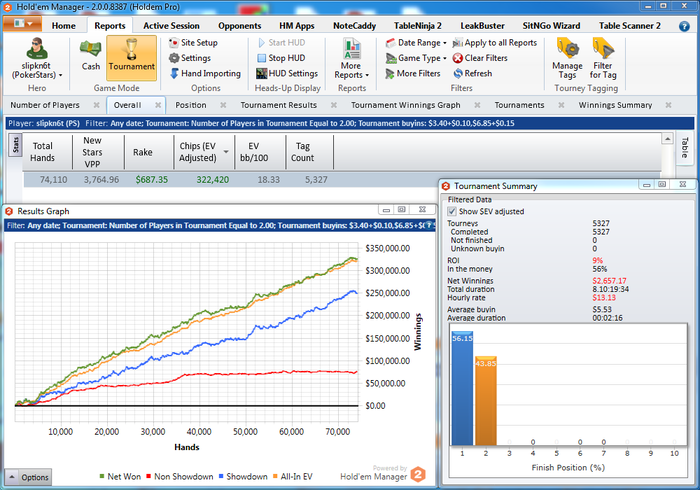Close the Tournaments tab
The height and width of the screenshot is (490, 700).
tap(561, 105)
